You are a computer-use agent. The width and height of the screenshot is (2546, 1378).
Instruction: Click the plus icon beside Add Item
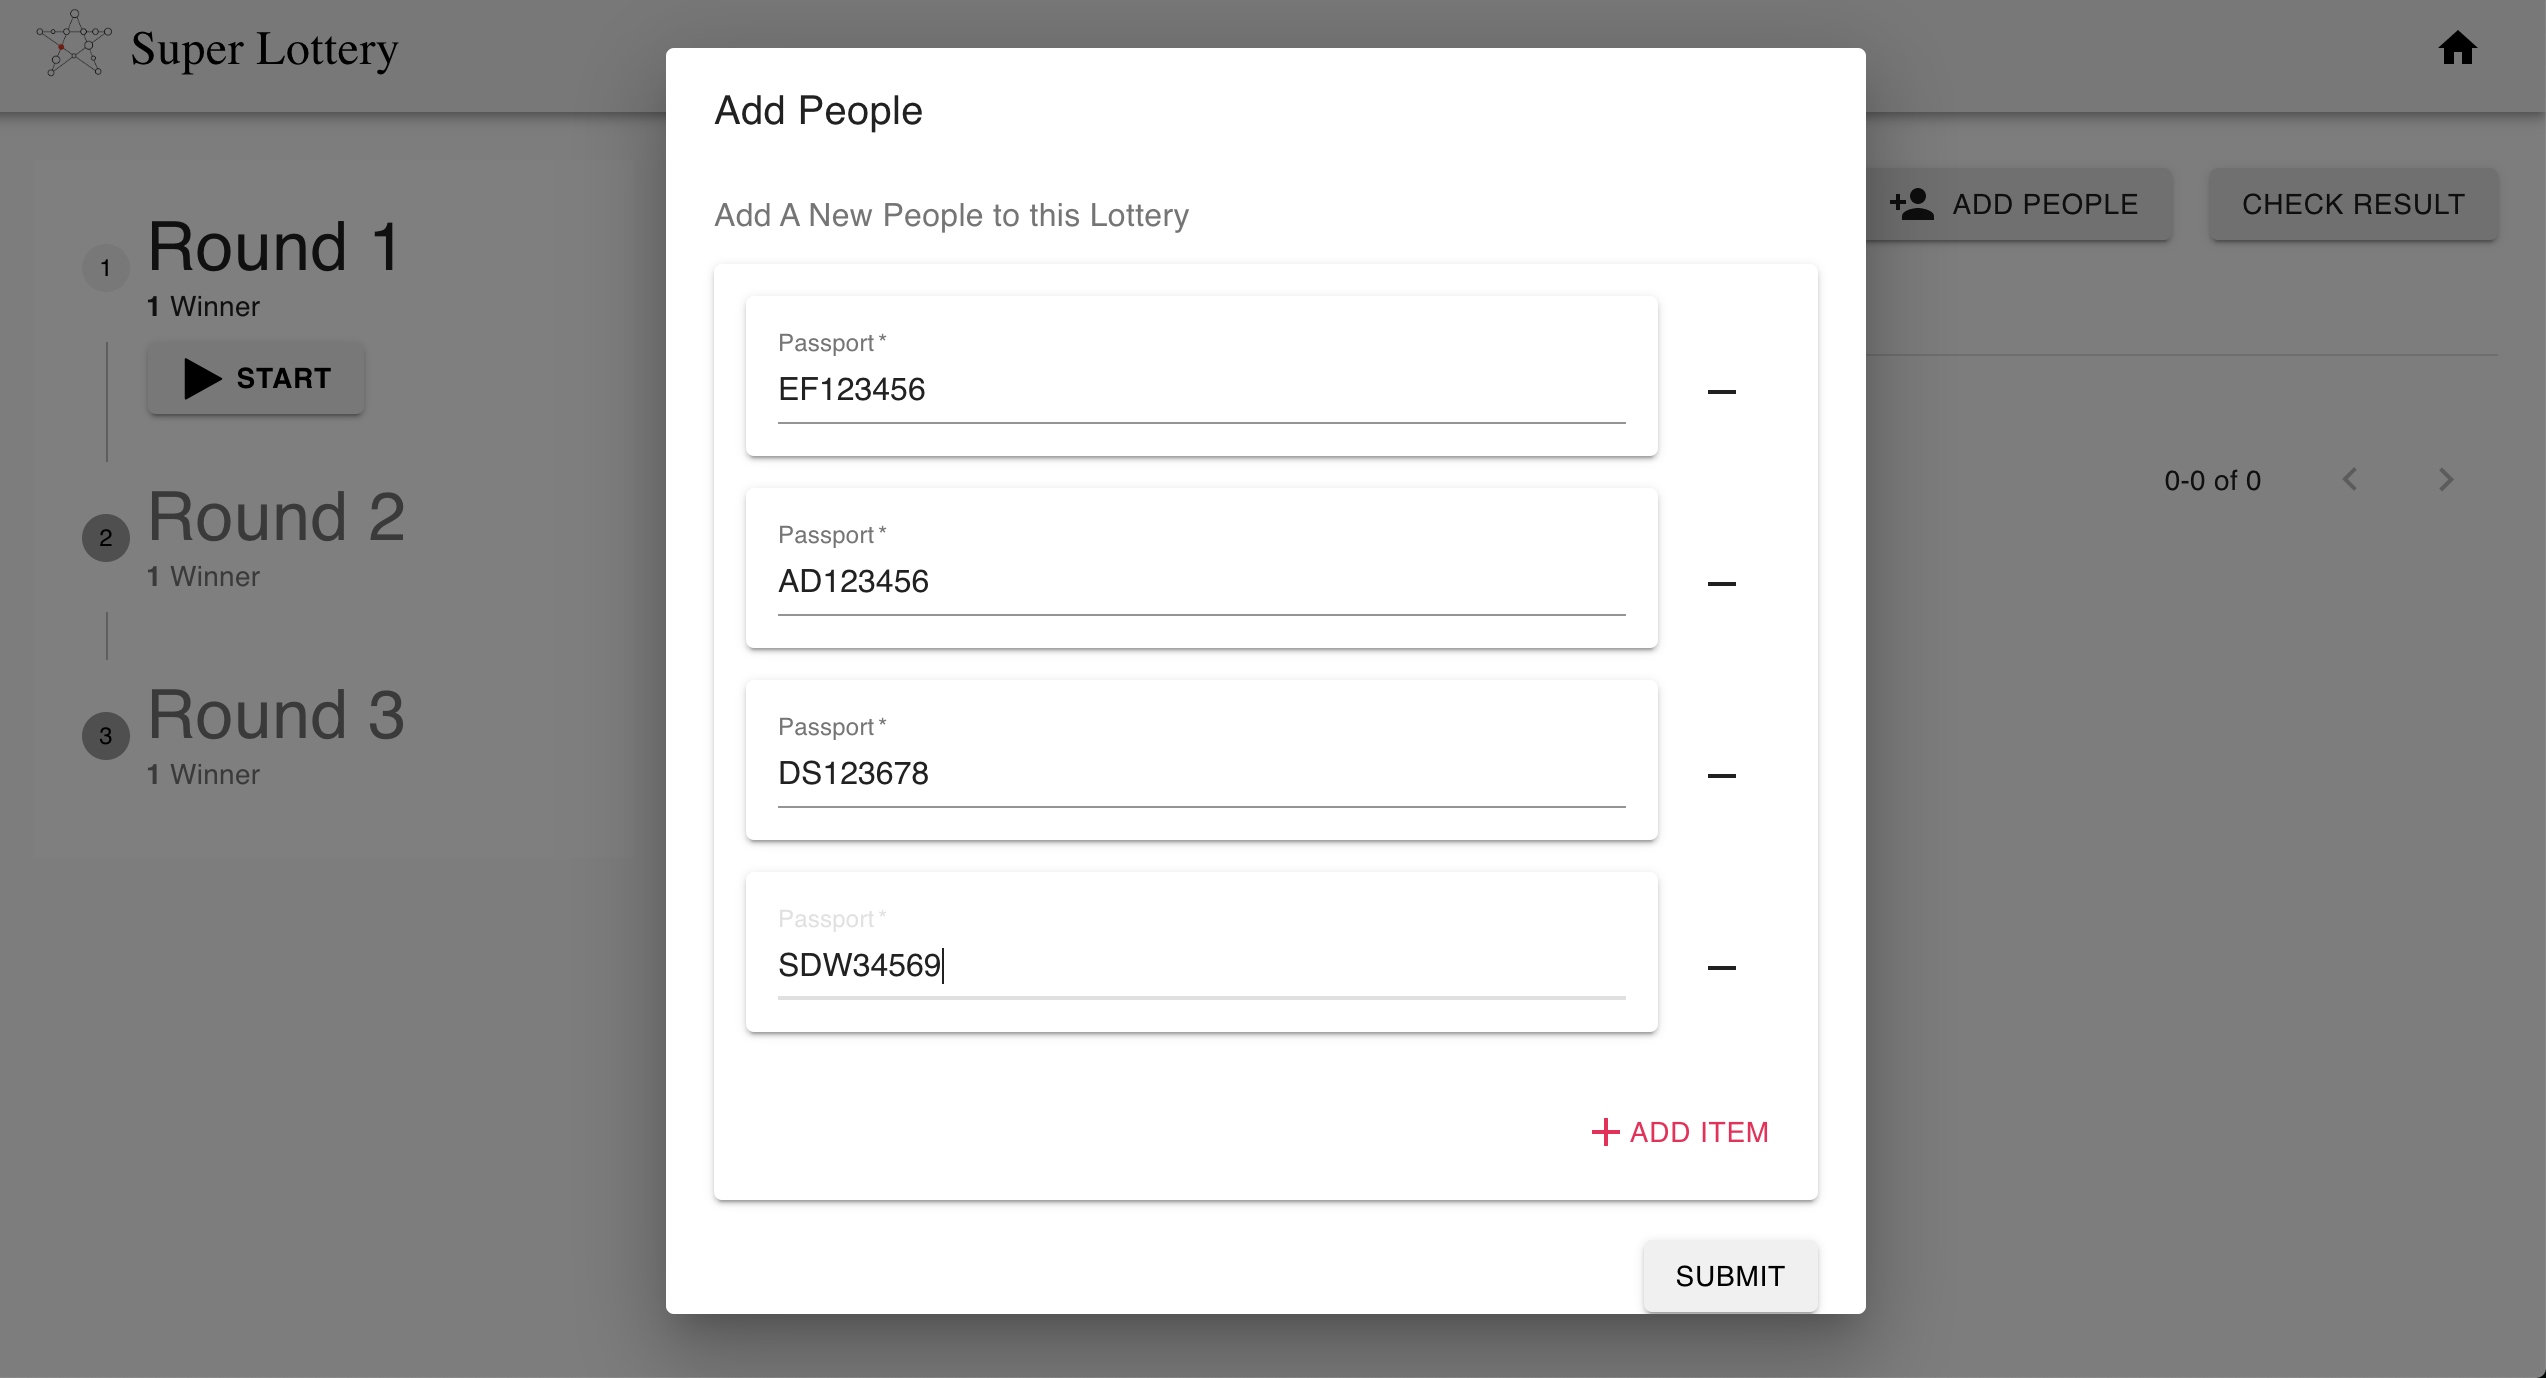point(1605,1132)
